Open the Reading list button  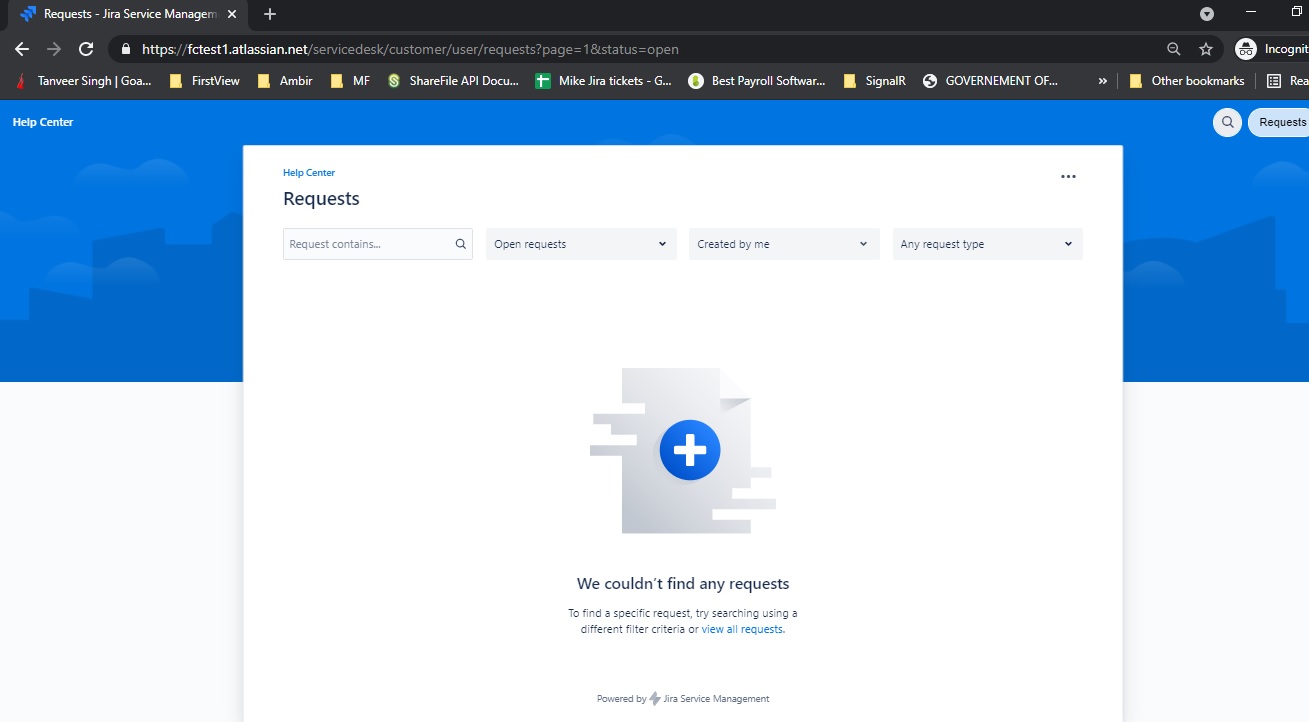tap(1287, 81)
